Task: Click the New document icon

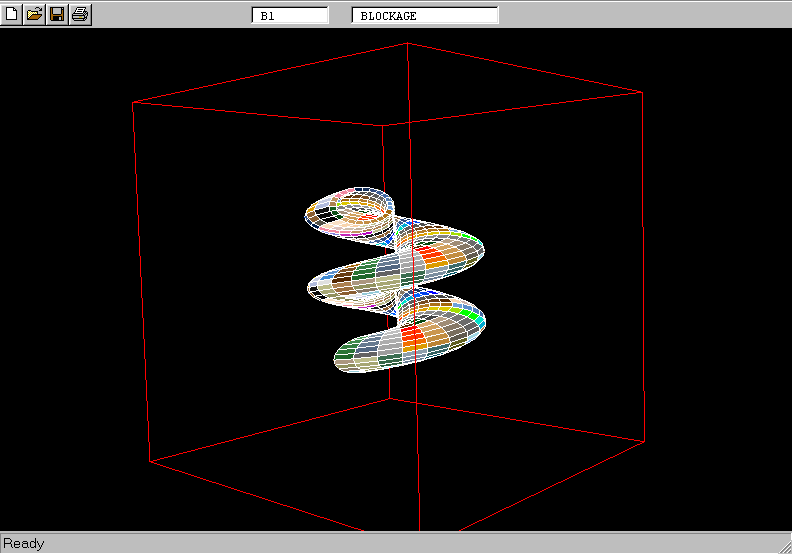Action: tap(12, 14)
